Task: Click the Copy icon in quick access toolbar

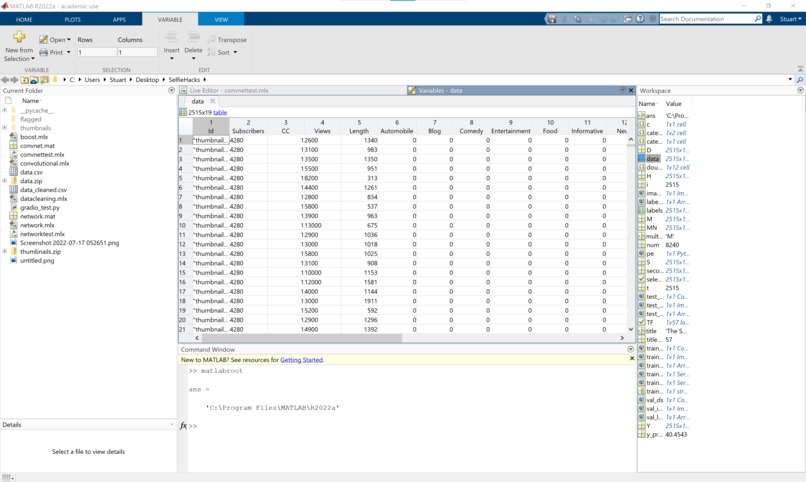Action: (x=577, y=19)
